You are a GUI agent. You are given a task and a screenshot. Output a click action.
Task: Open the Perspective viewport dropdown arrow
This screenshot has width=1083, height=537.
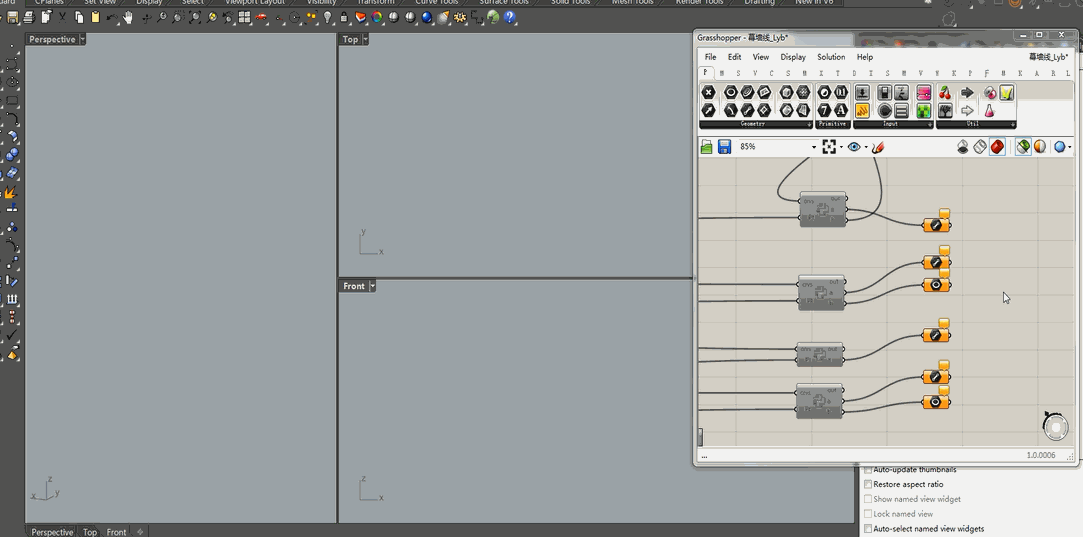pos(82,39)
